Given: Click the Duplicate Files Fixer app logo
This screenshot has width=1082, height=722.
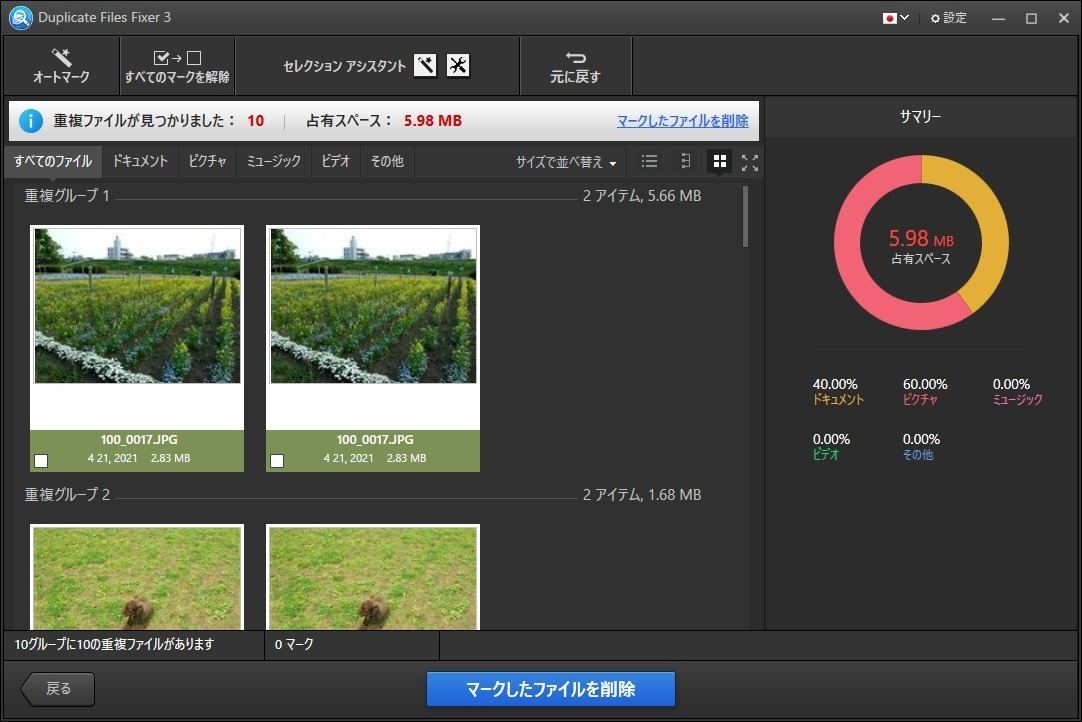Looking at the screenshot, I should tap(20, 17).
